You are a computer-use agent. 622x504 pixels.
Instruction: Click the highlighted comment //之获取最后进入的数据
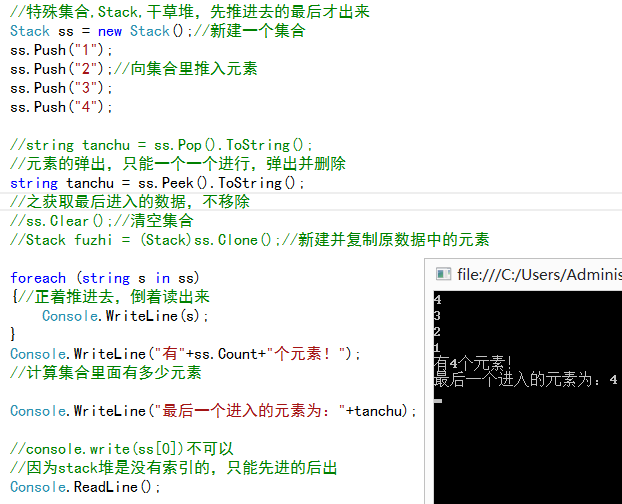point(130,201)
